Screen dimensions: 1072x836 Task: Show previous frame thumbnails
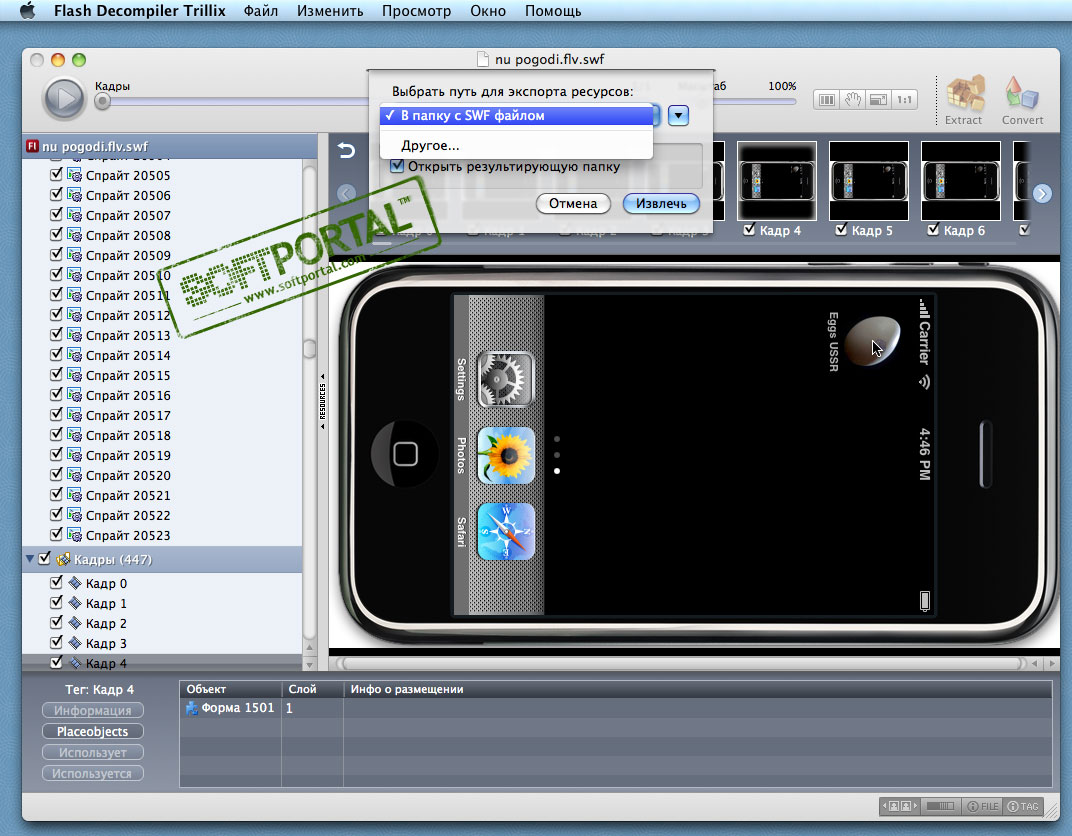(347, 193)
